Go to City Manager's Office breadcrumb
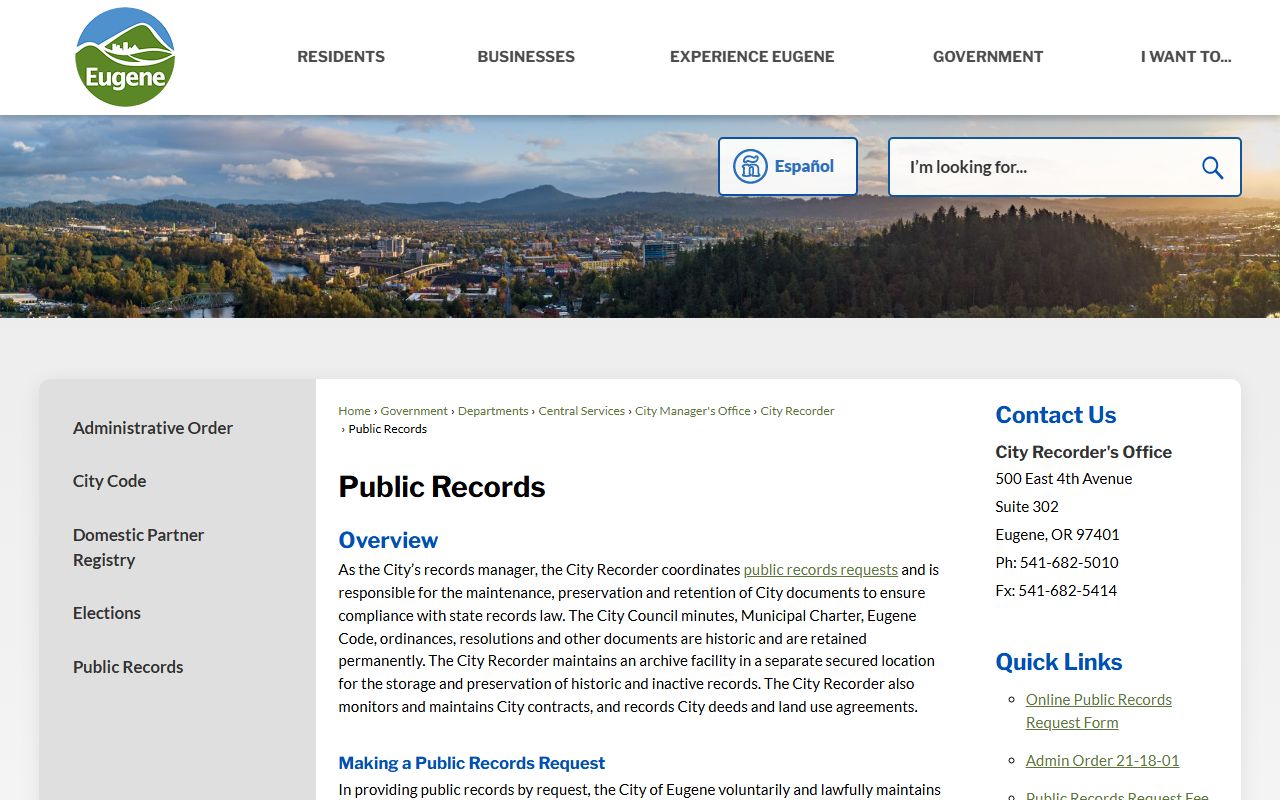This screenshot has height=800, width=1280. click(x=693, y=411)
